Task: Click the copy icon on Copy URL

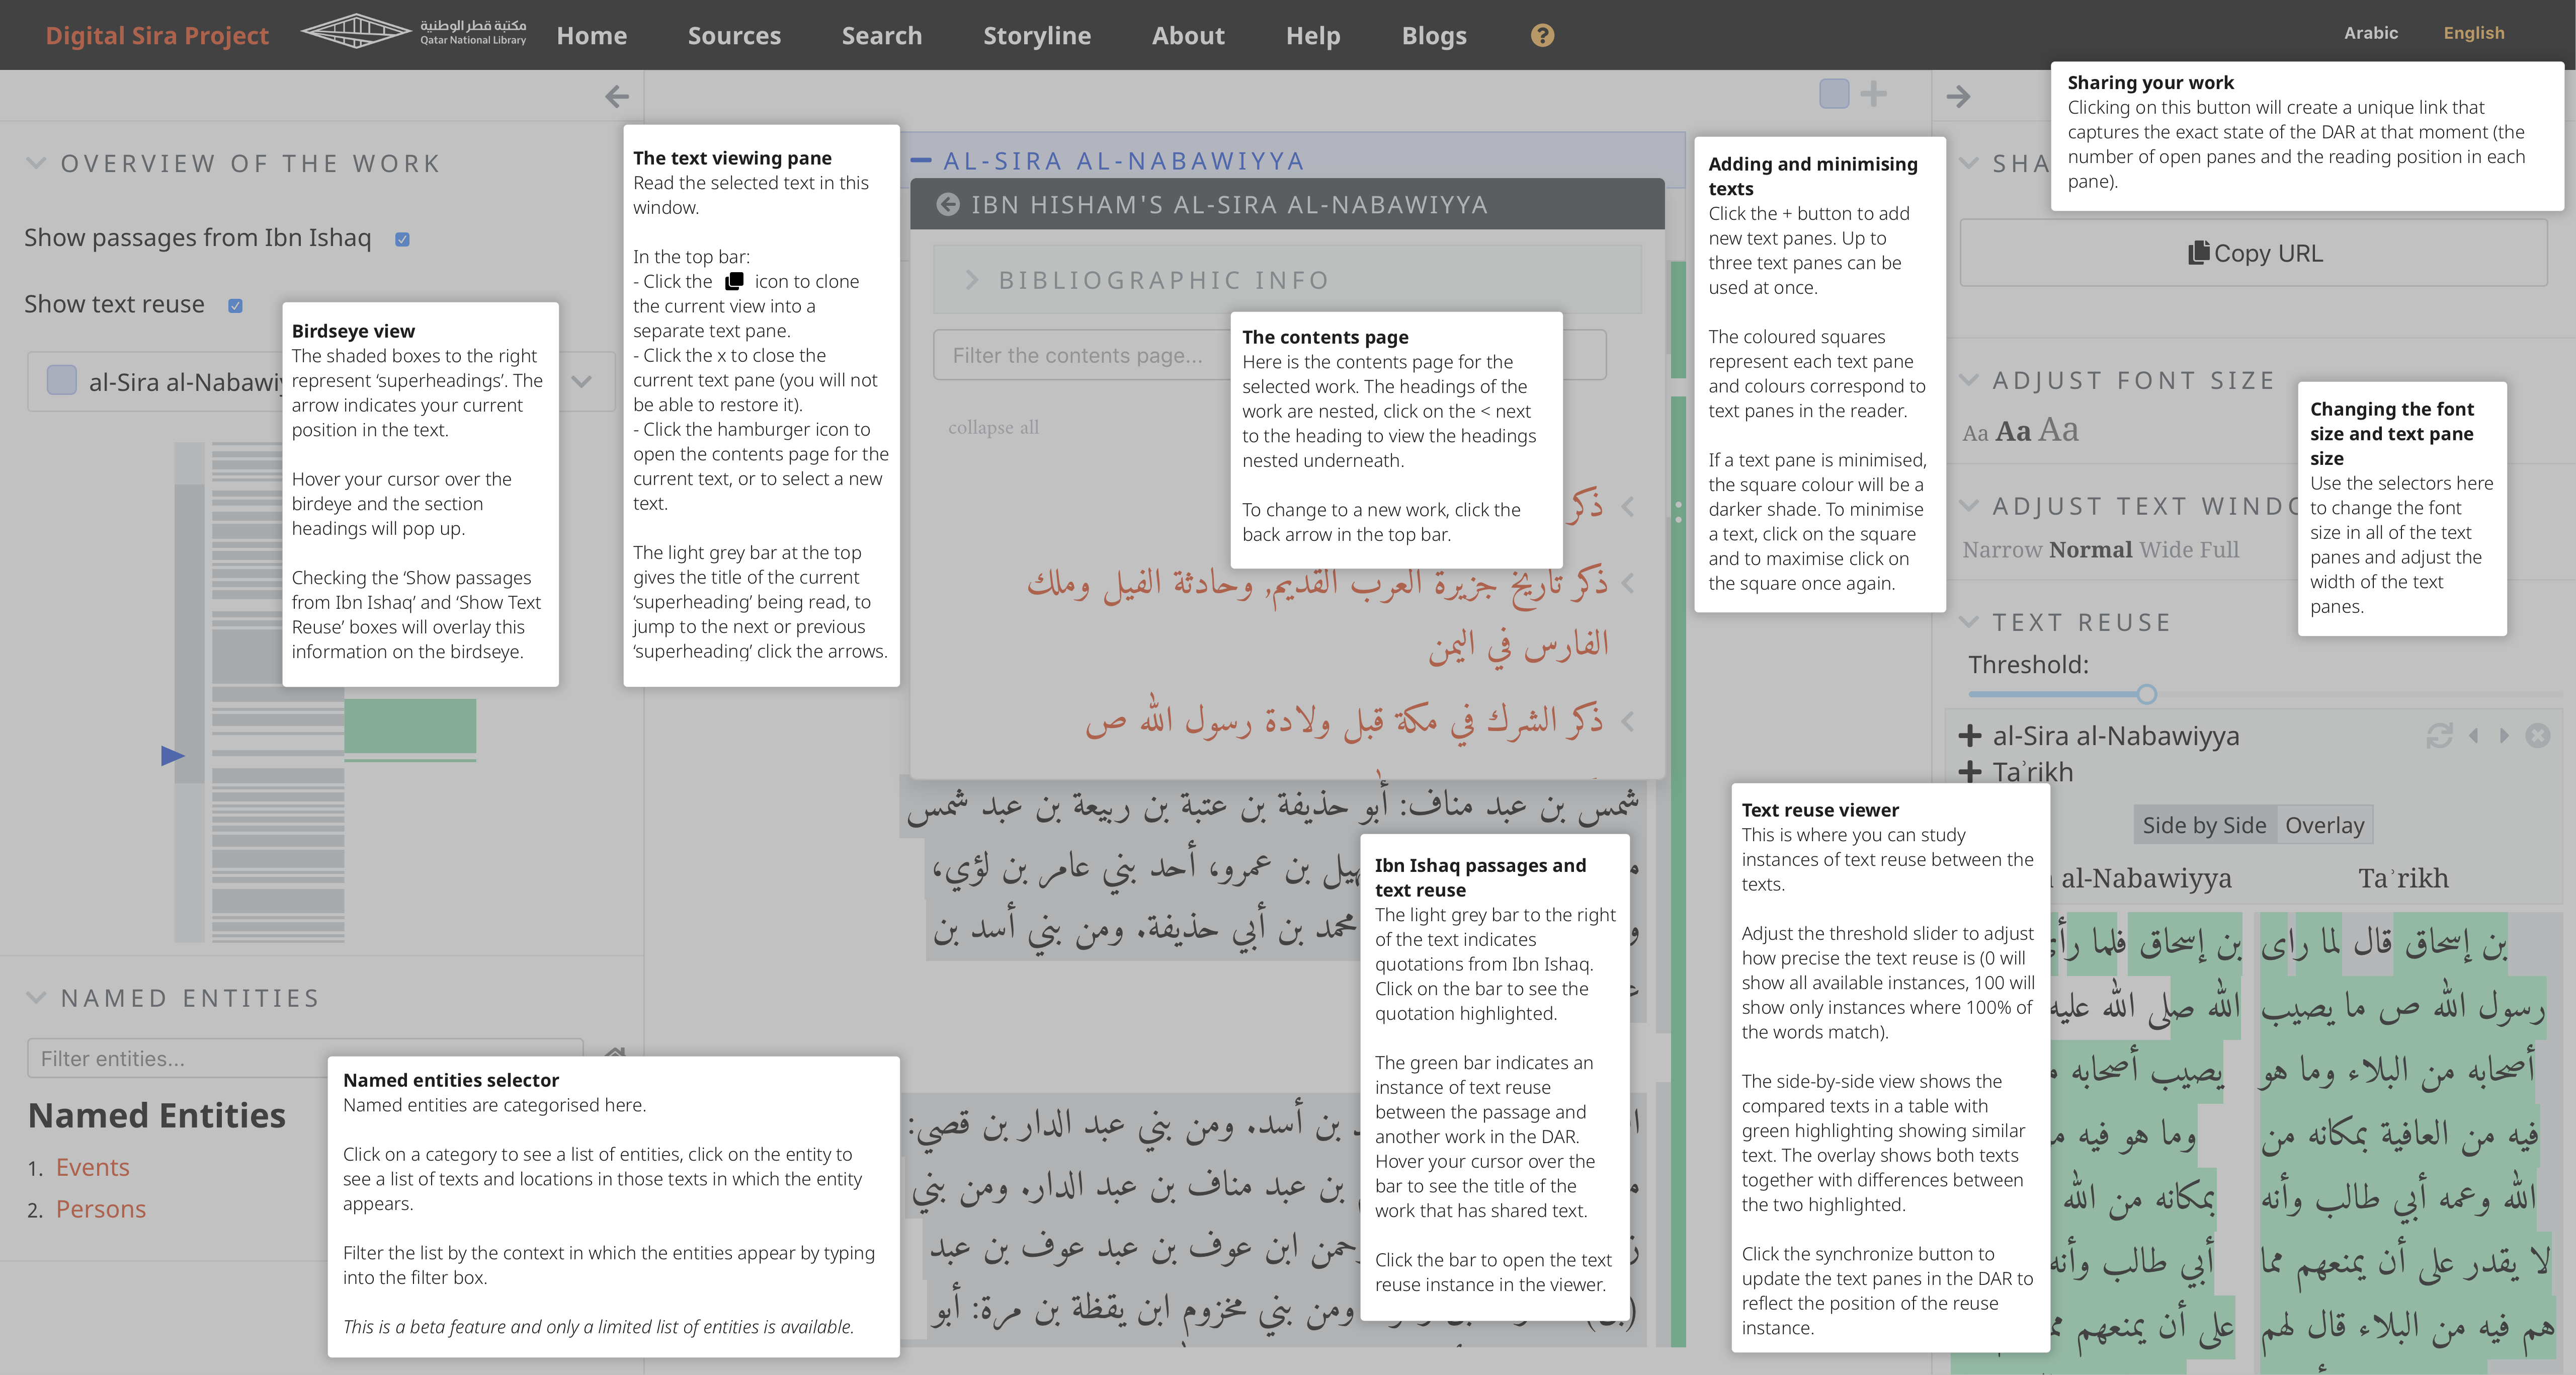Action: point(2198,253)
